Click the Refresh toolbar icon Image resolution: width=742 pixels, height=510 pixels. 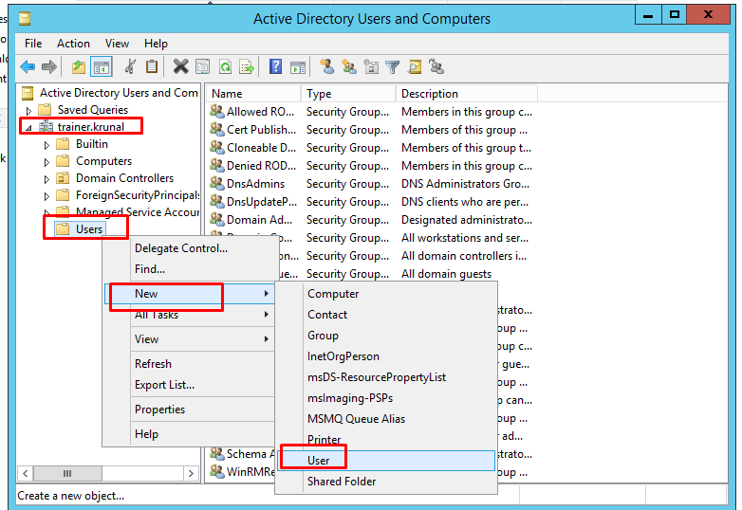(x=226, y=67)
